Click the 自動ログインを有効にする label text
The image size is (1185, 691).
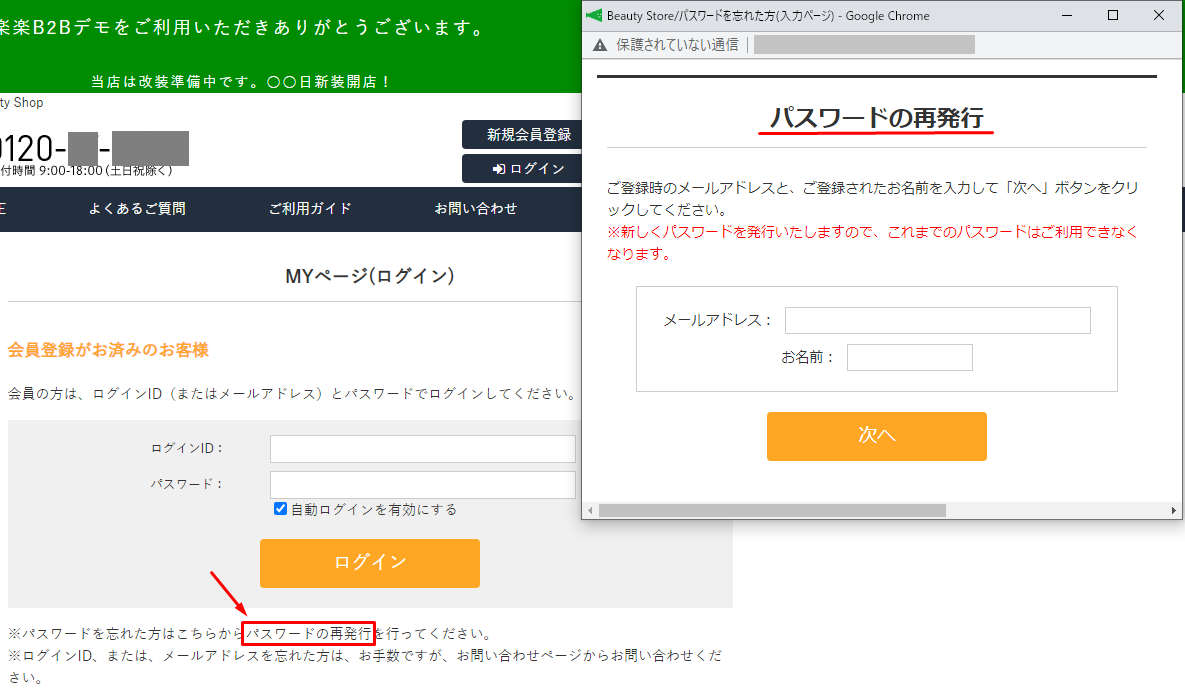tap(374, 510)
